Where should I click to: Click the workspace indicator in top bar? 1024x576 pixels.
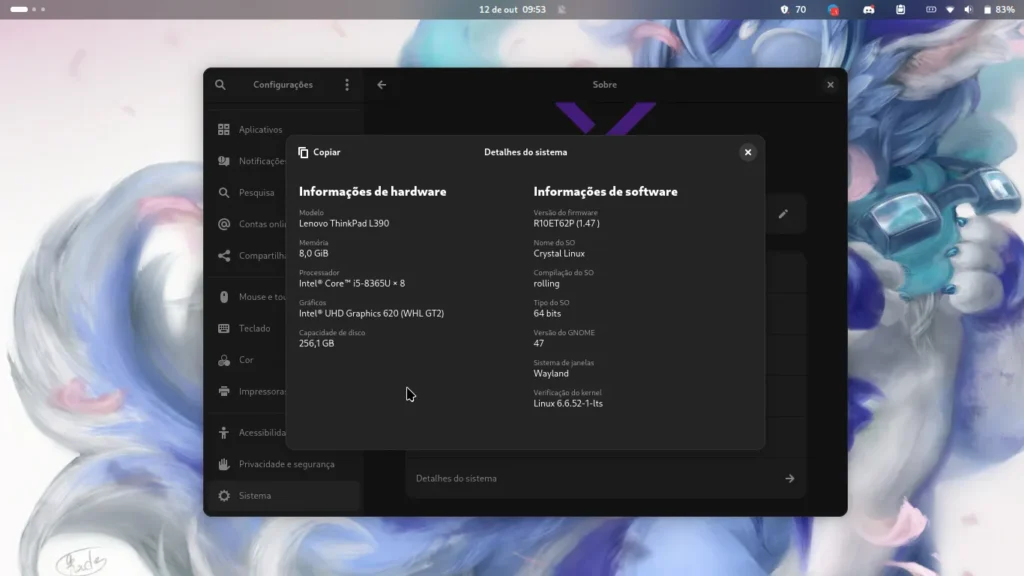pos(28,9)
